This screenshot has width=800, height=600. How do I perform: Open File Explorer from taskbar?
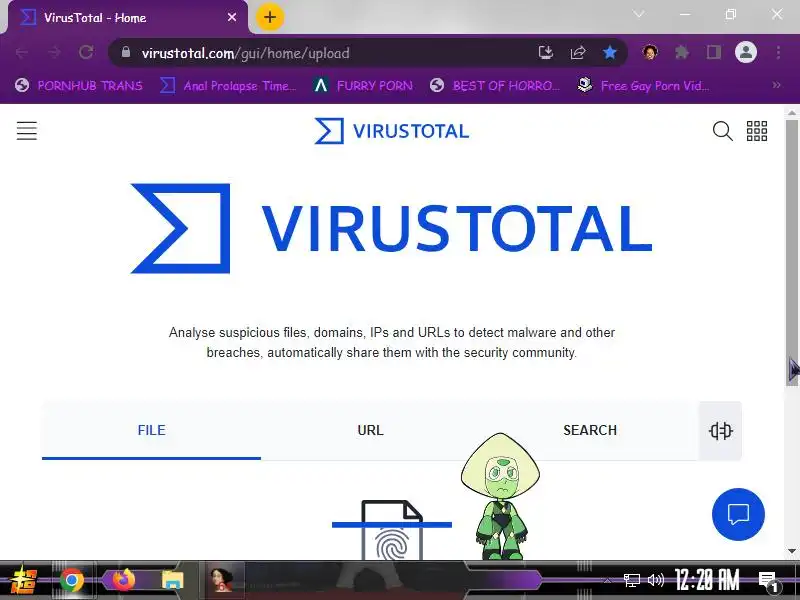click(x=172, y=581)
